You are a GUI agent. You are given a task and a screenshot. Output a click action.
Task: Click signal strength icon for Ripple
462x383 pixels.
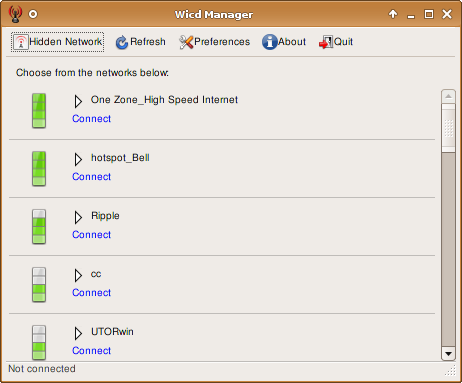[x=39, y=227]
